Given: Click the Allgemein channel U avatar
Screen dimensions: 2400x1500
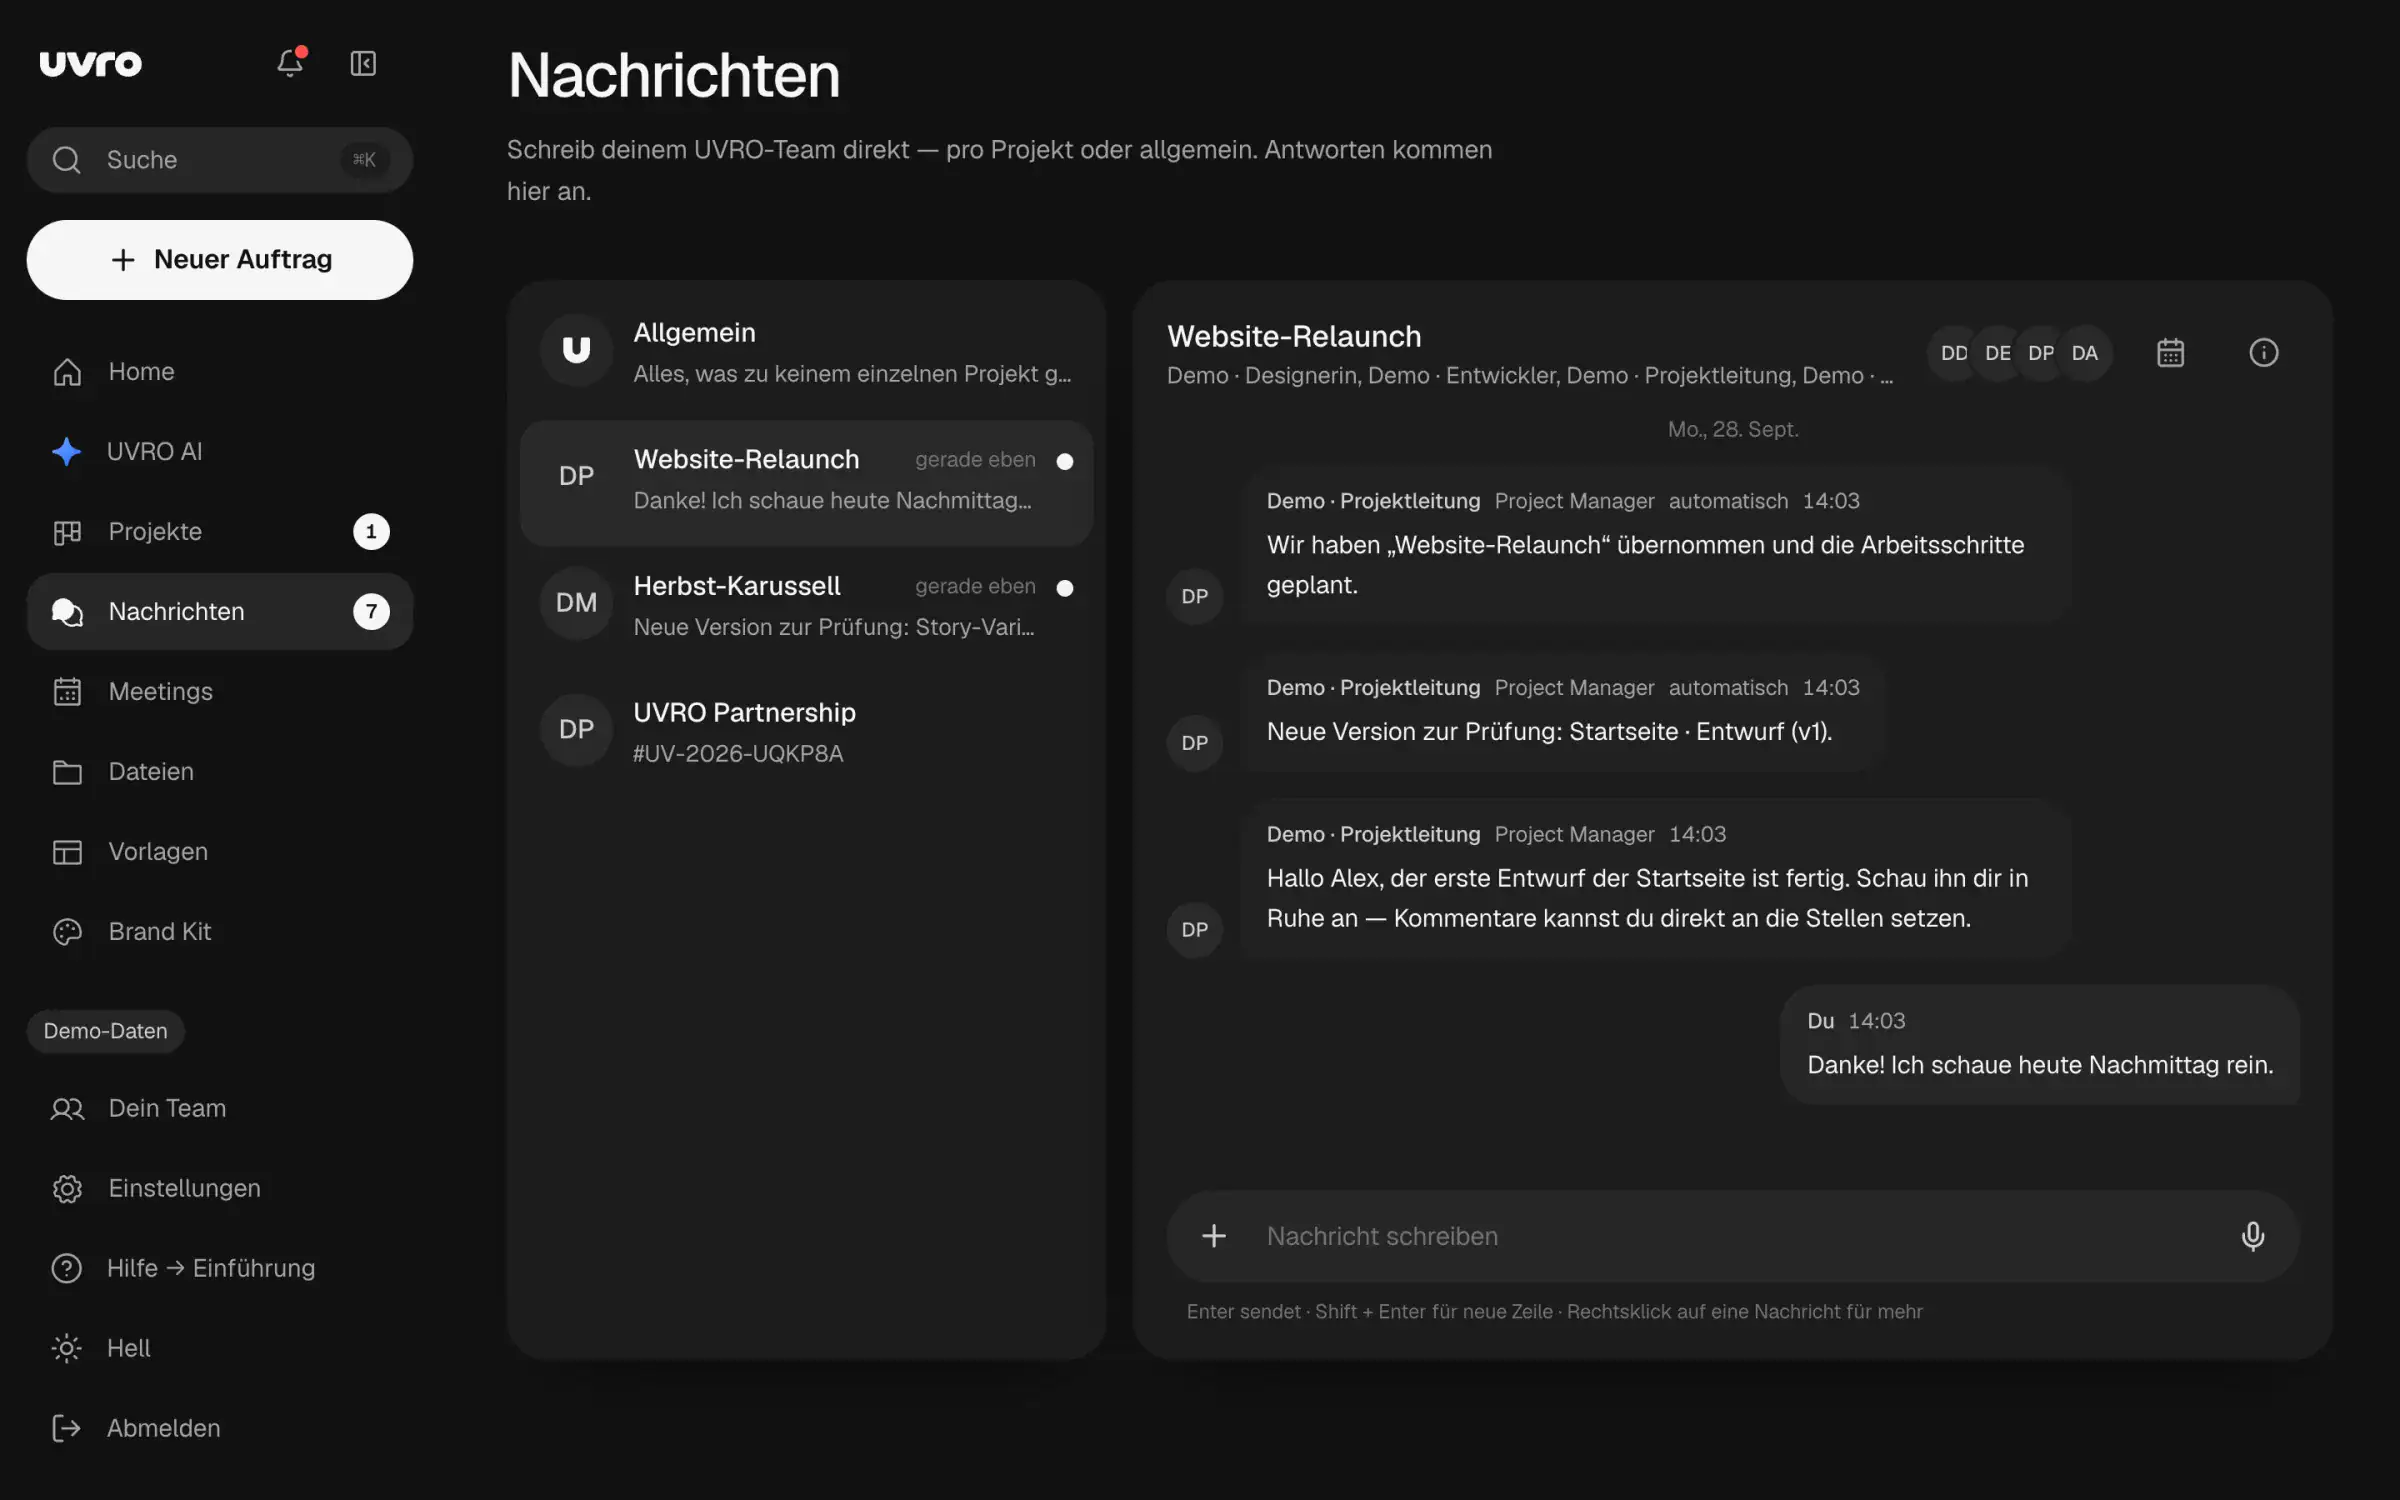Looking at the screenshot, I should pyautogui.click(x=576, y=350).
